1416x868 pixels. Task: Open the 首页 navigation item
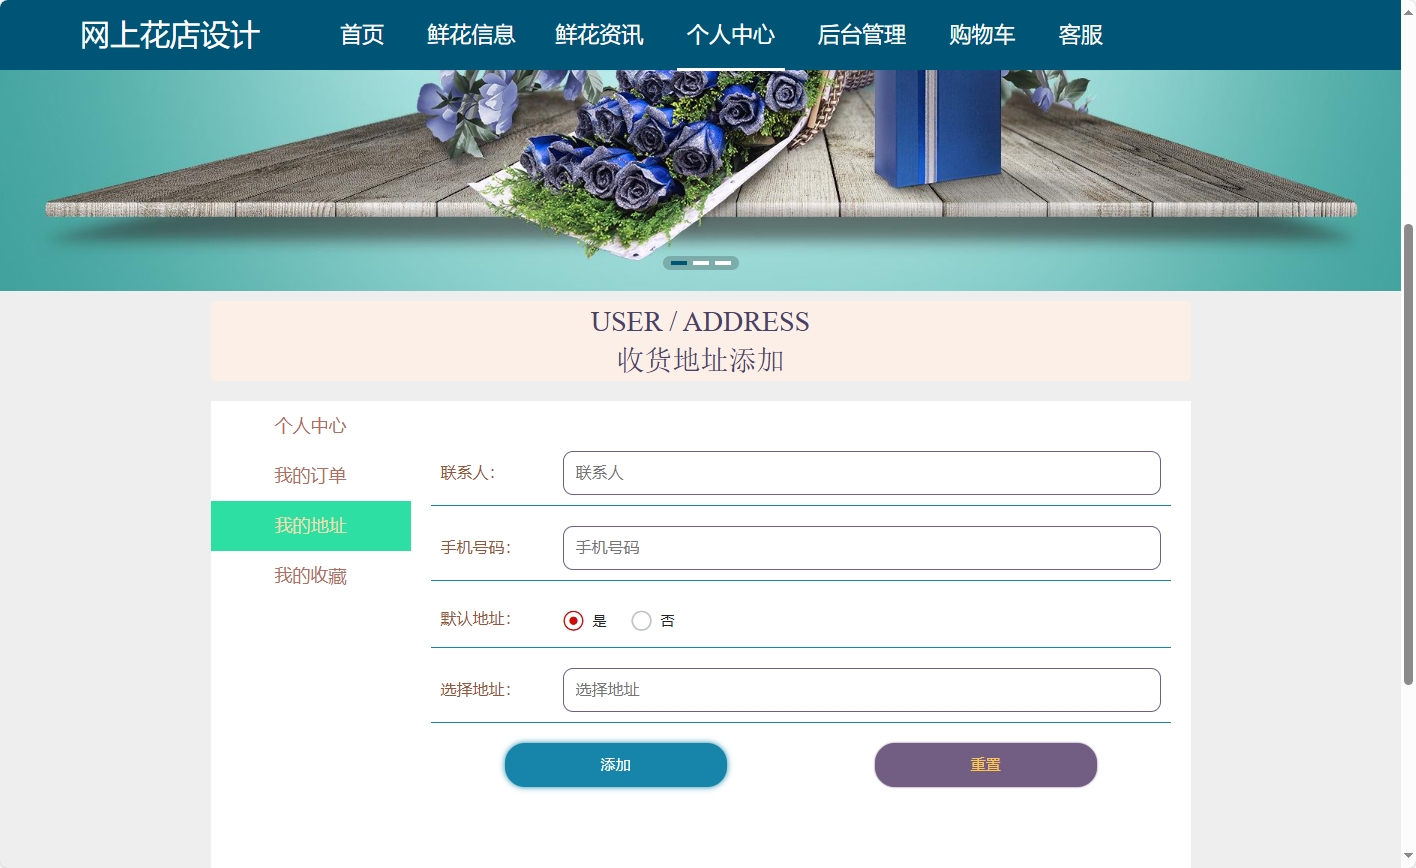pos(362,35)
